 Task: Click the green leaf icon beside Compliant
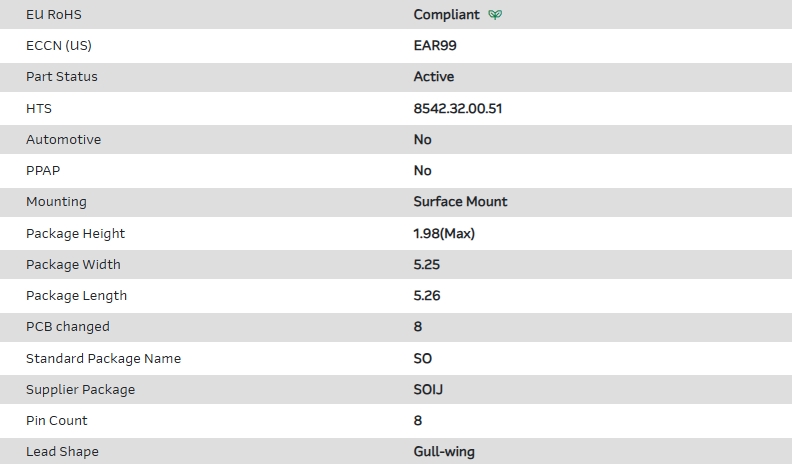496,15
